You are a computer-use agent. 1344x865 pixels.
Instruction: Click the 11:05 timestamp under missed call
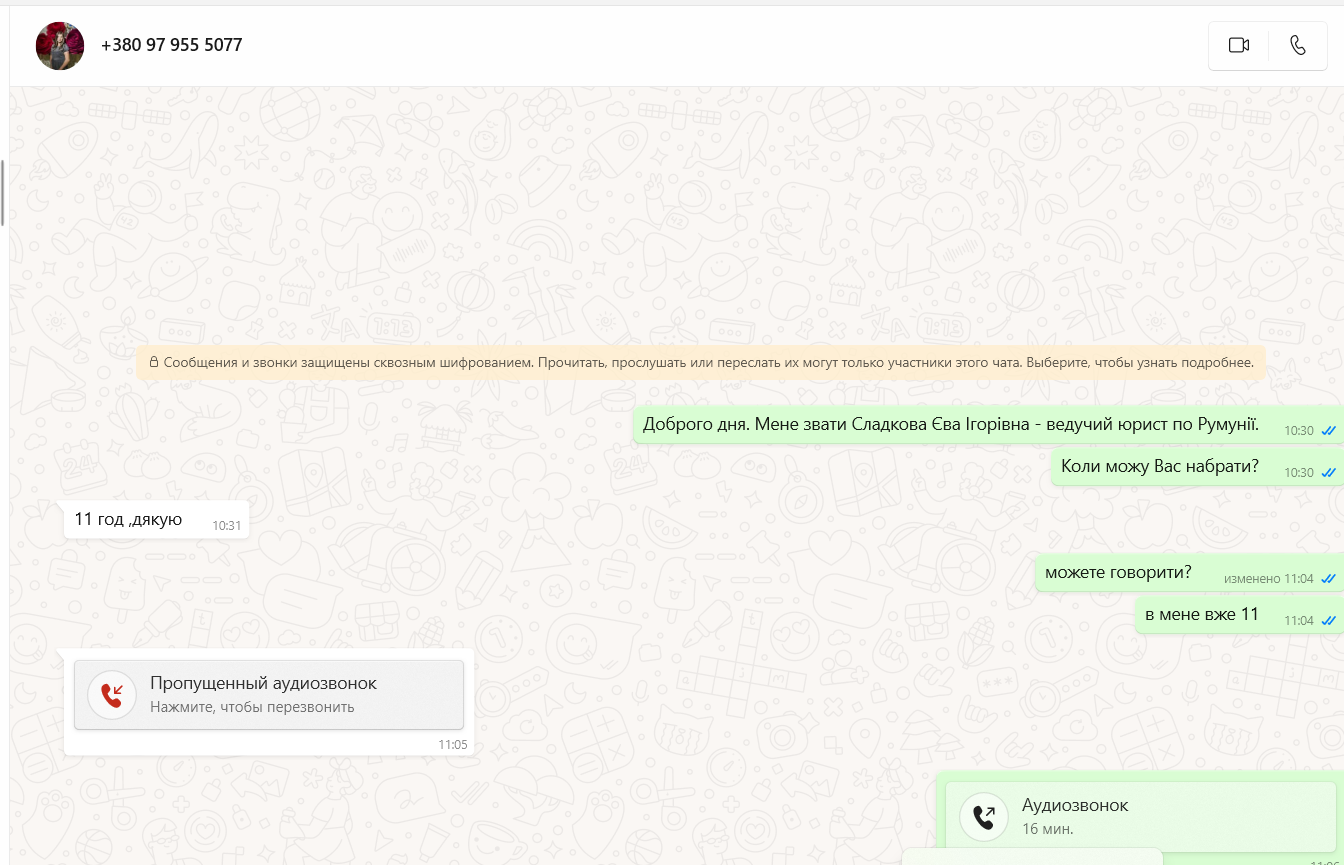[452, 745]
